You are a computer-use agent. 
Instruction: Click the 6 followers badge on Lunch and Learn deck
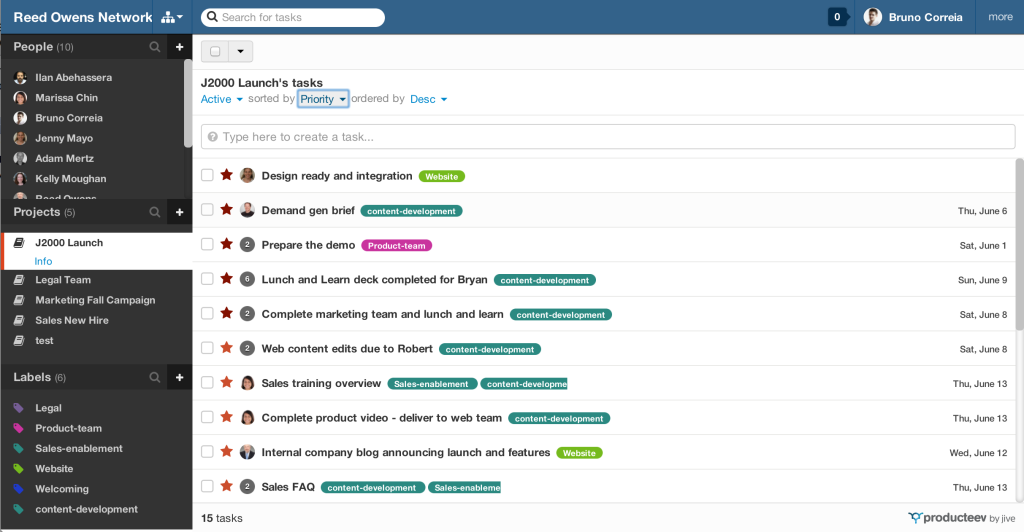coord(247,279)
